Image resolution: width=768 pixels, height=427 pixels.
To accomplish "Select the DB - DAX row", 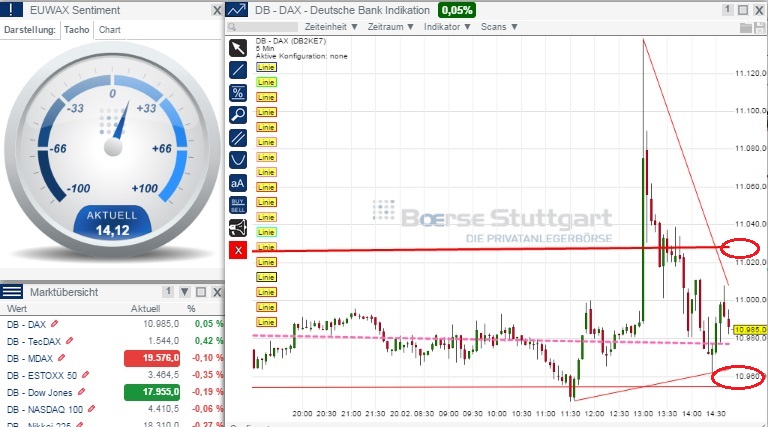I will (112, 324).
